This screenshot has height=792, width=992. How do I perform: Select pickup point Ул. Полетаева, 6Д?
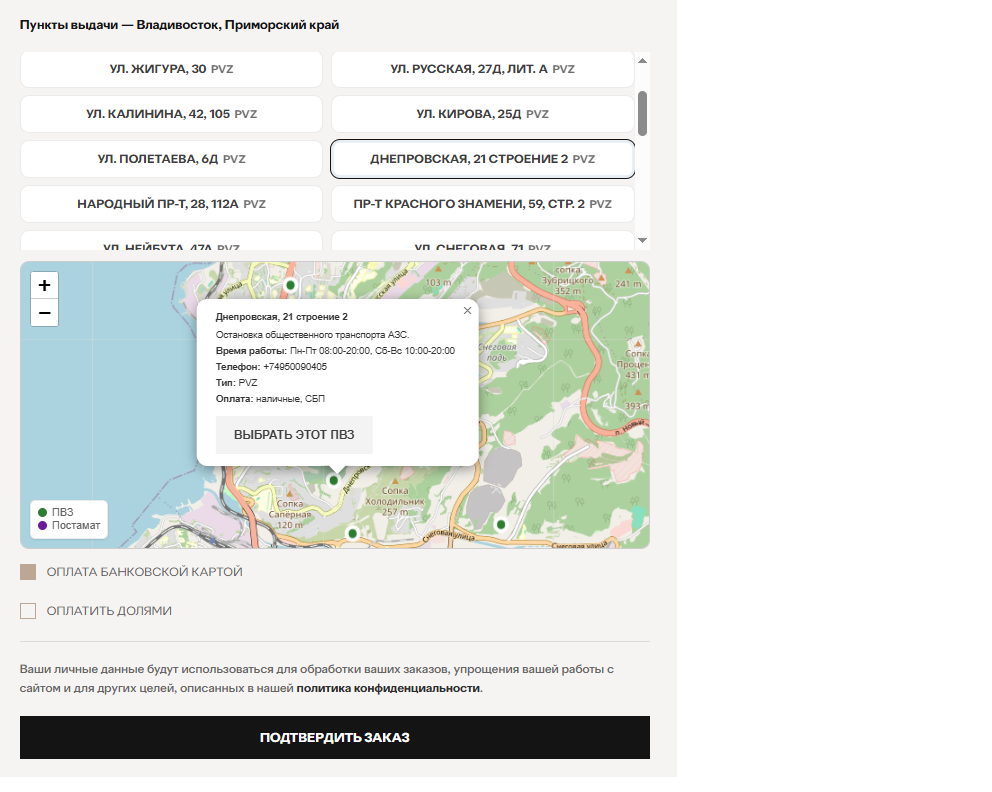coord(171,159)
